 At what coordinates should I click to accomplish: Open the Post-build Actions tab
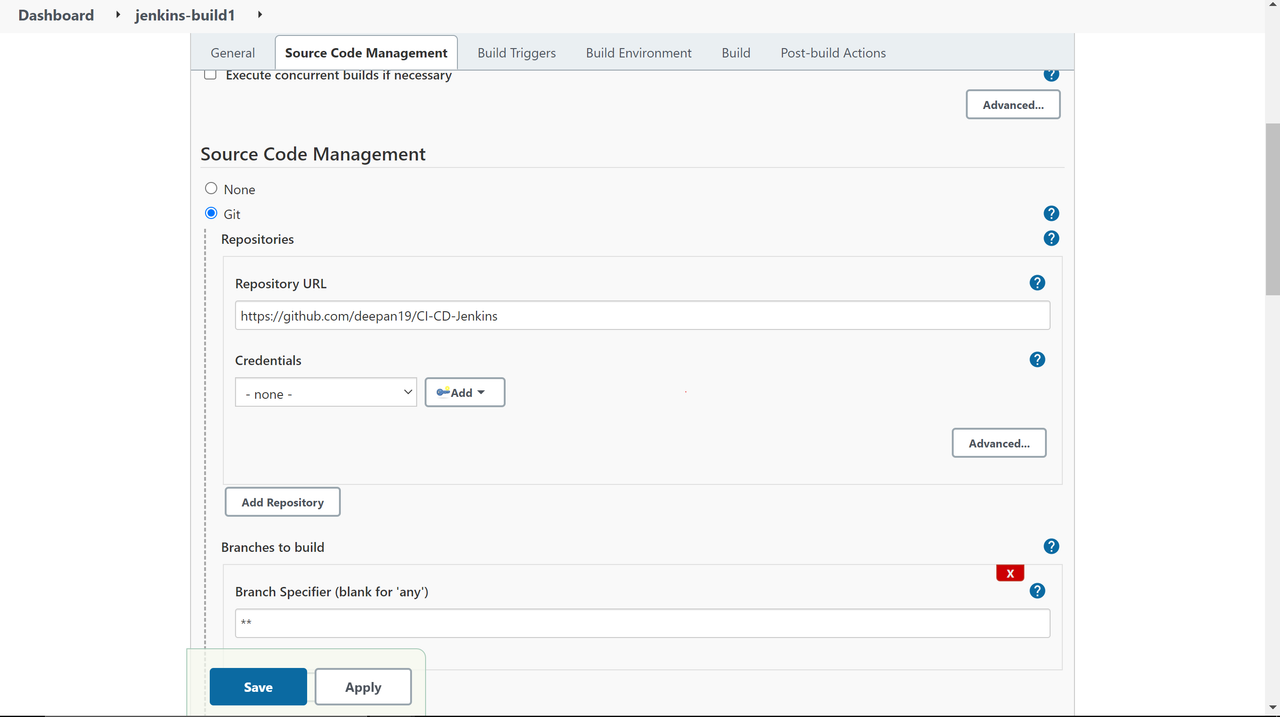pos(833,53)
